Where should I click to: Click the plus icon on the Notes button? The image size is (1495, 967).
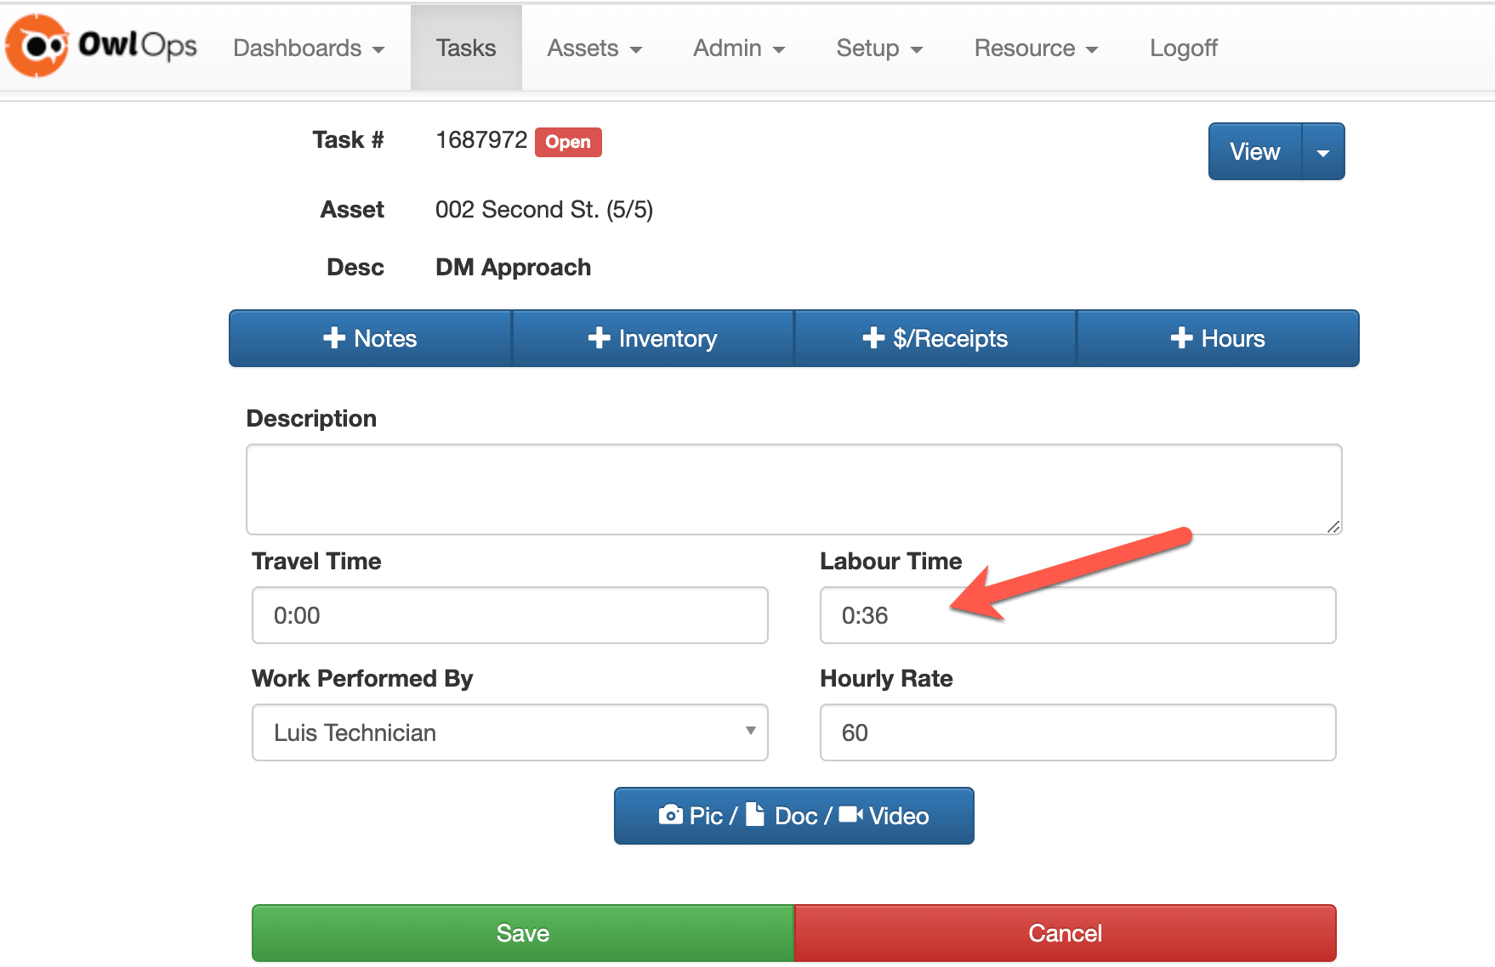point(335,338)
